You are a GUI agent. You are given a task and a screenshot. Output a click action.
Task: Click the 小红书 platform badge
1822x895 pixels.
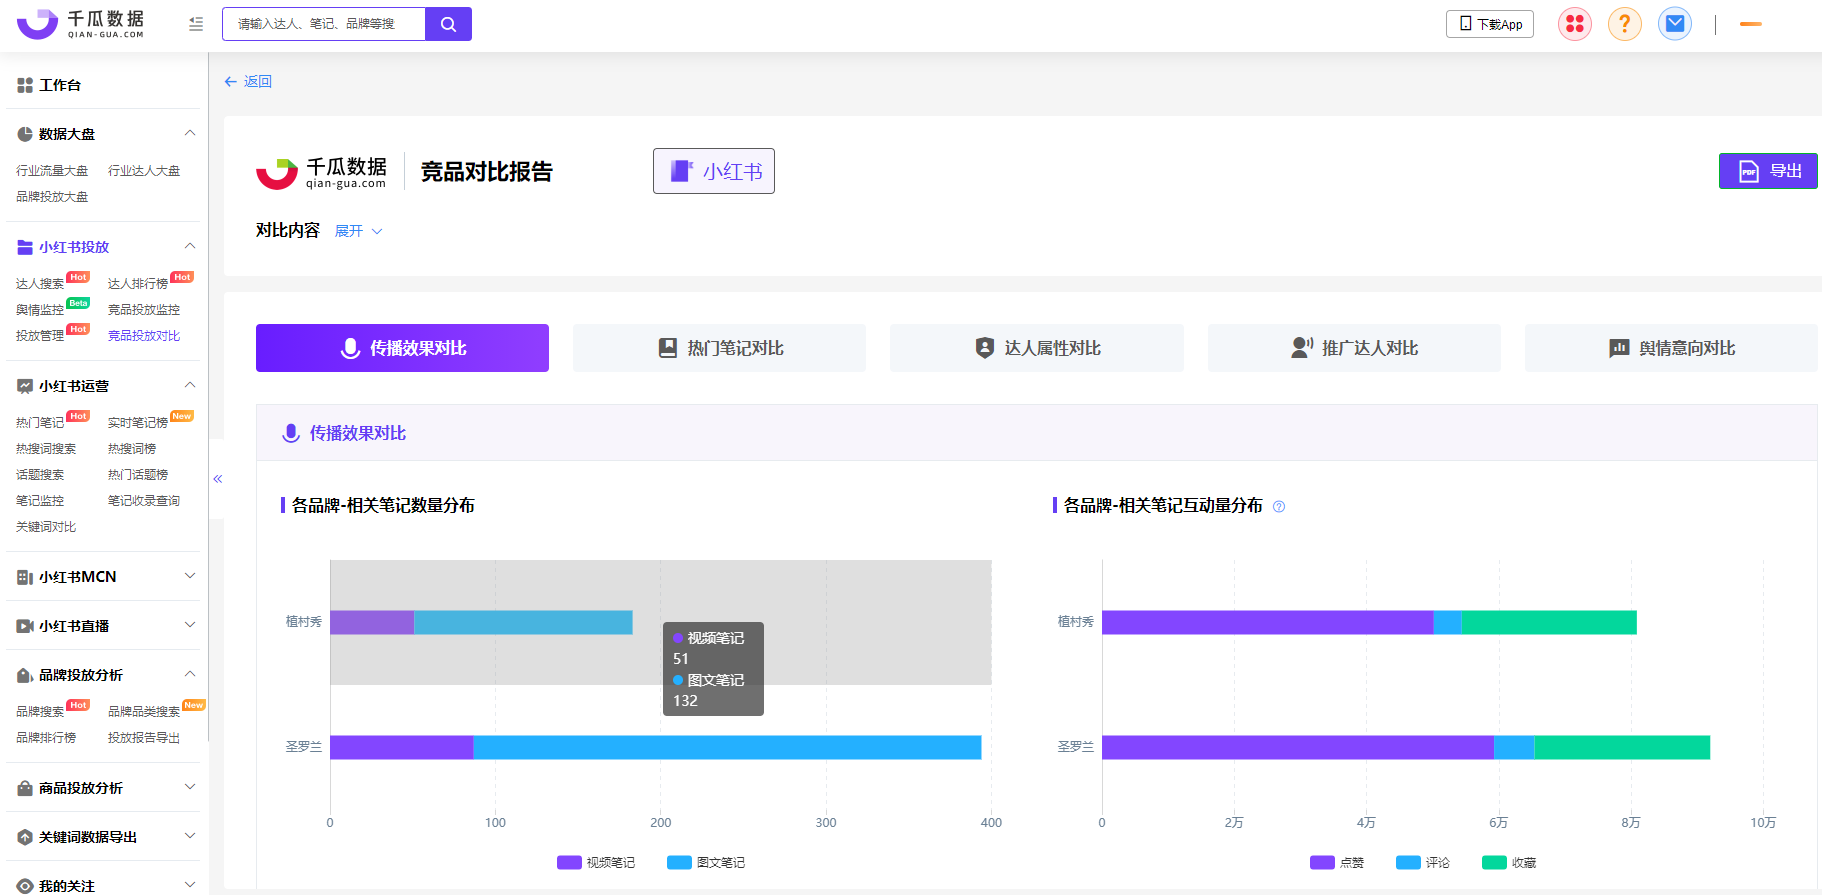(x=714, y=171)
